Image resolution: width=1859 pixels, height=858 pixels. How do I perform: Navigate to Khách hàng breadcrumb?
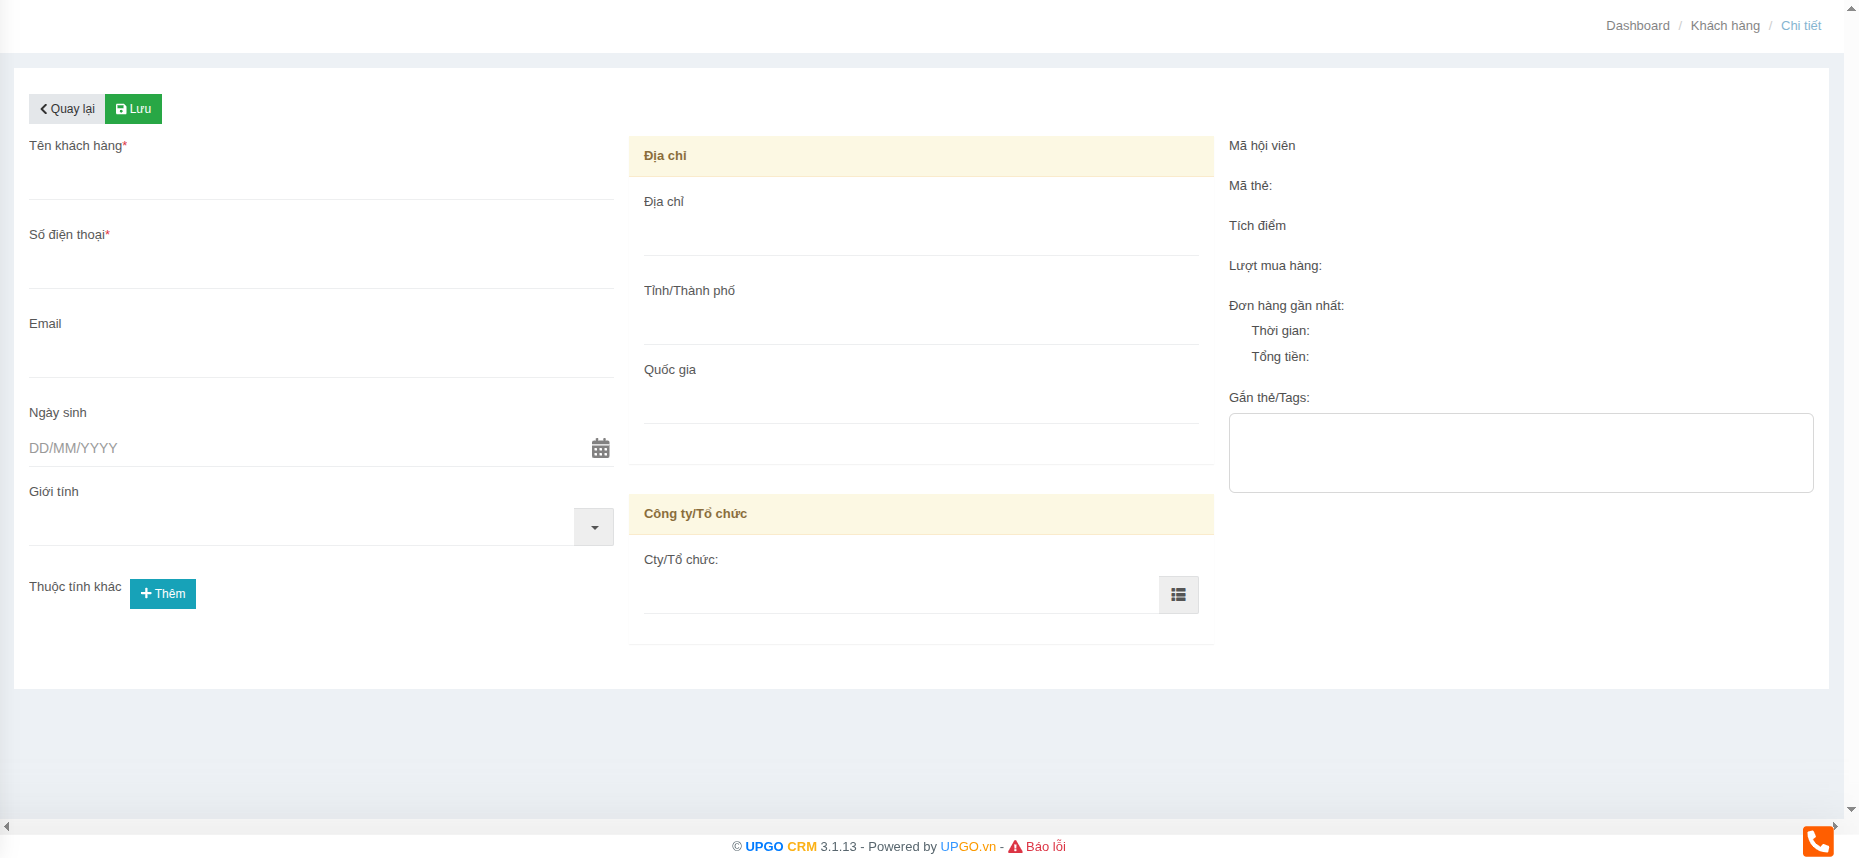click(x=1724, y=26)
